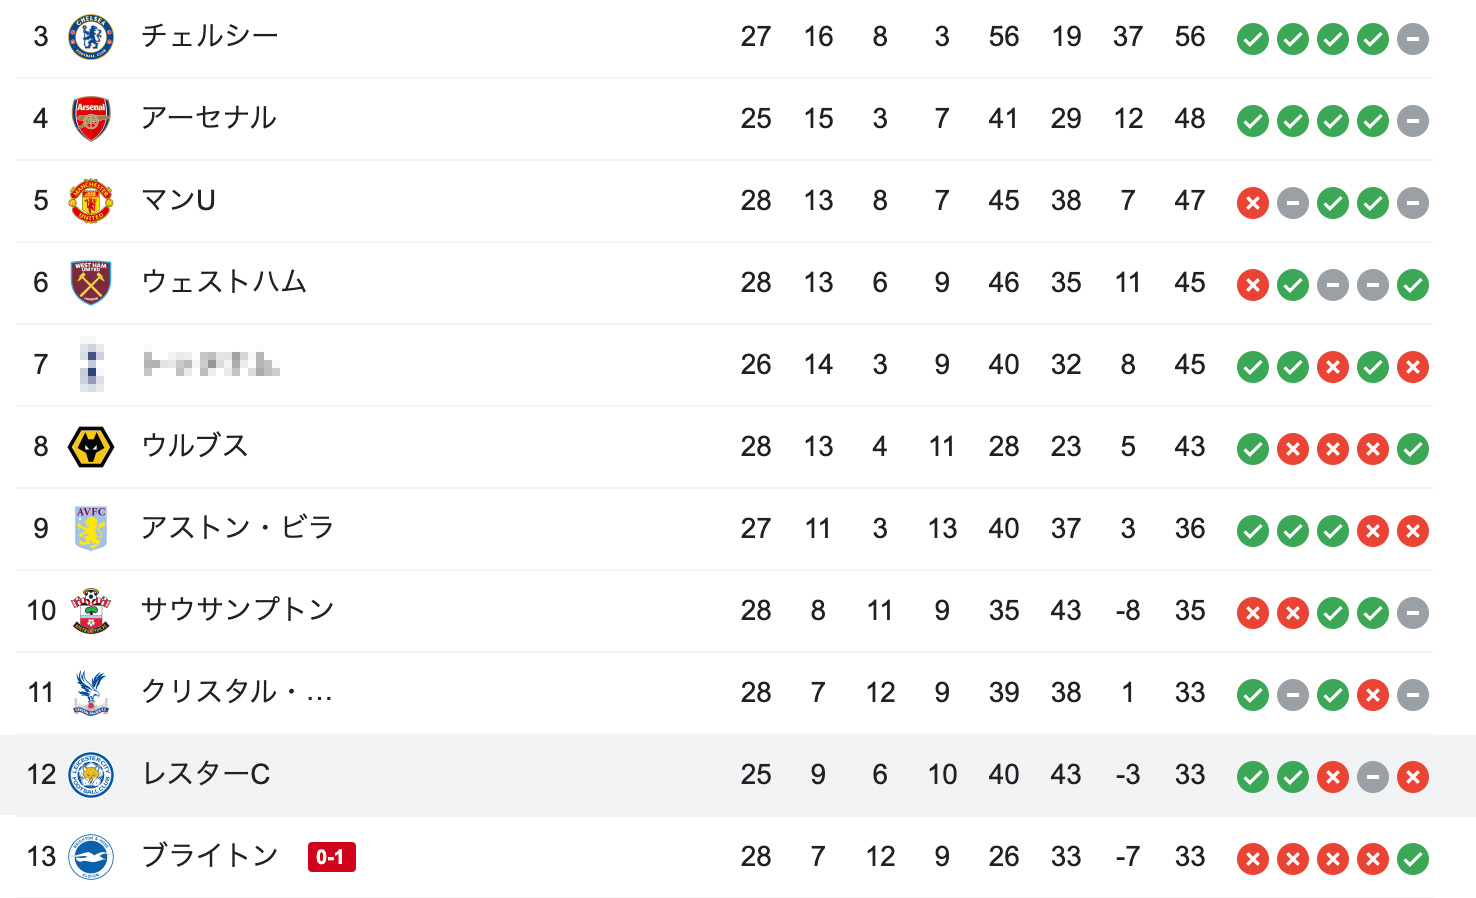Image resolution: width=1476 pixels, height=898 pixels.
Task: Click the Leicester City fox crest
Action: (x=91, y=775)
